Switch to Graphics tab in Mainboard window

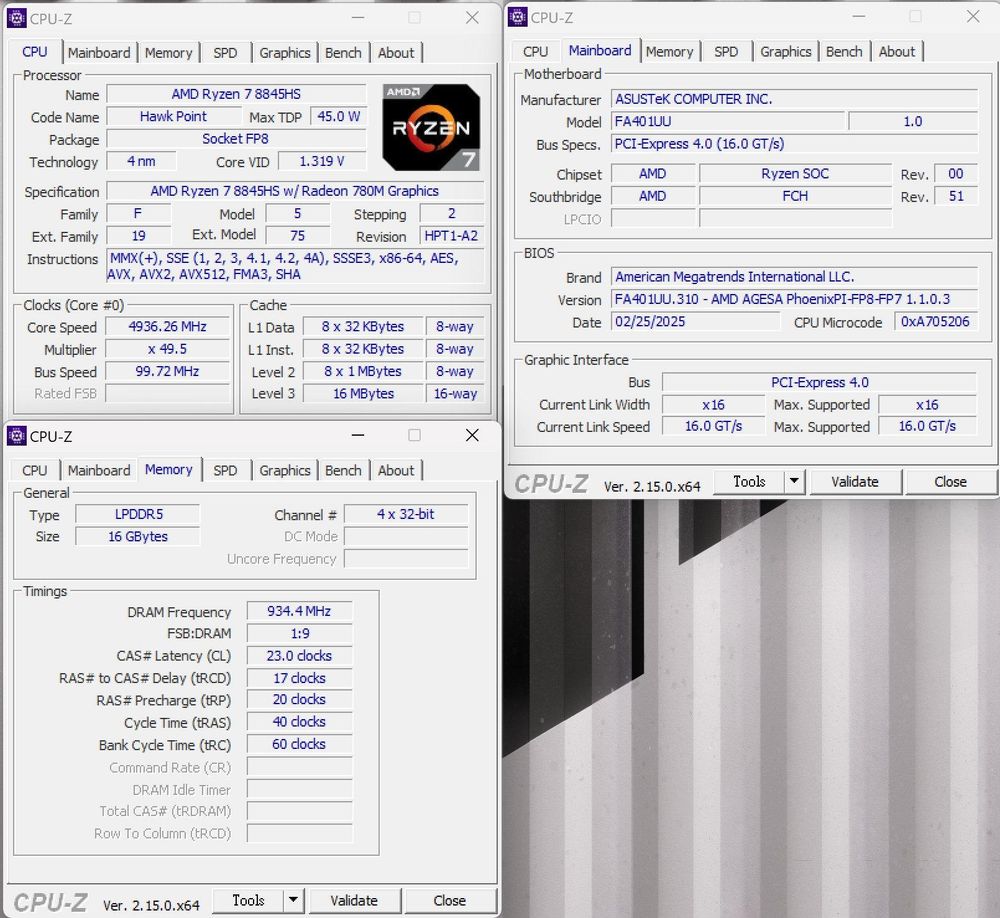(x=786, y=52)
